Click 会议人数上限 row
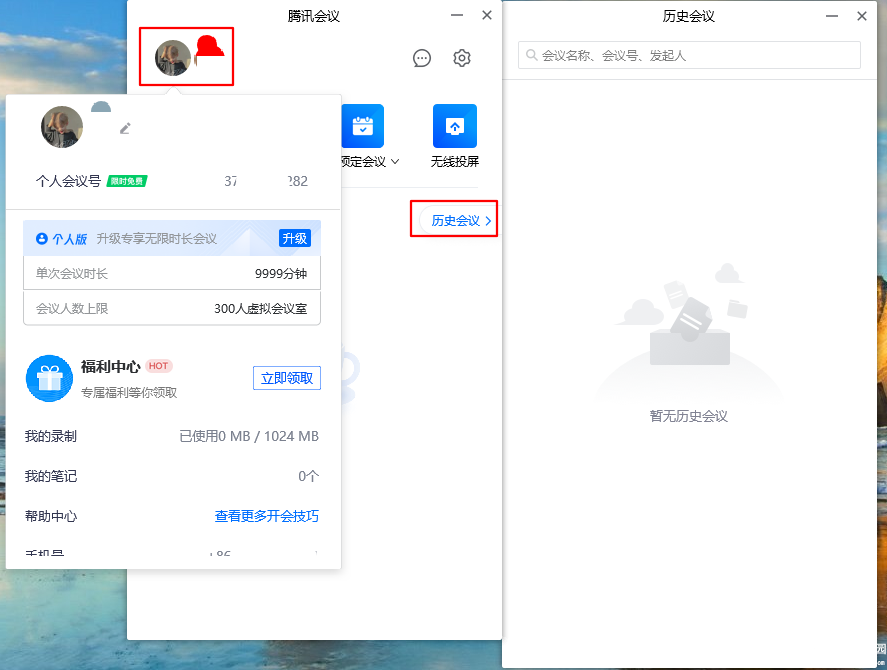This screenshot has height=670, width=887. pyautogui.click(x=172, y=308)
